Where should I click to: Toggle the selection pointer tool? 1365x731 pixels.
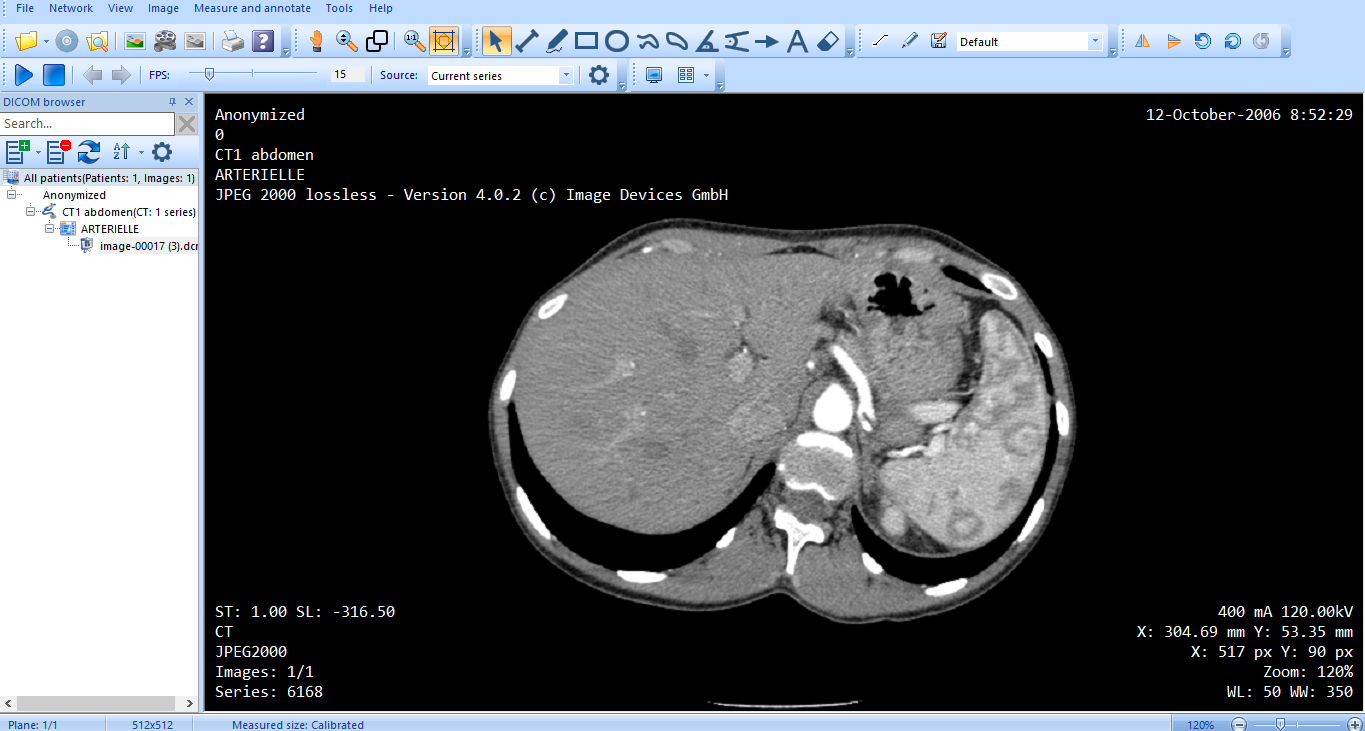point(497,41)
